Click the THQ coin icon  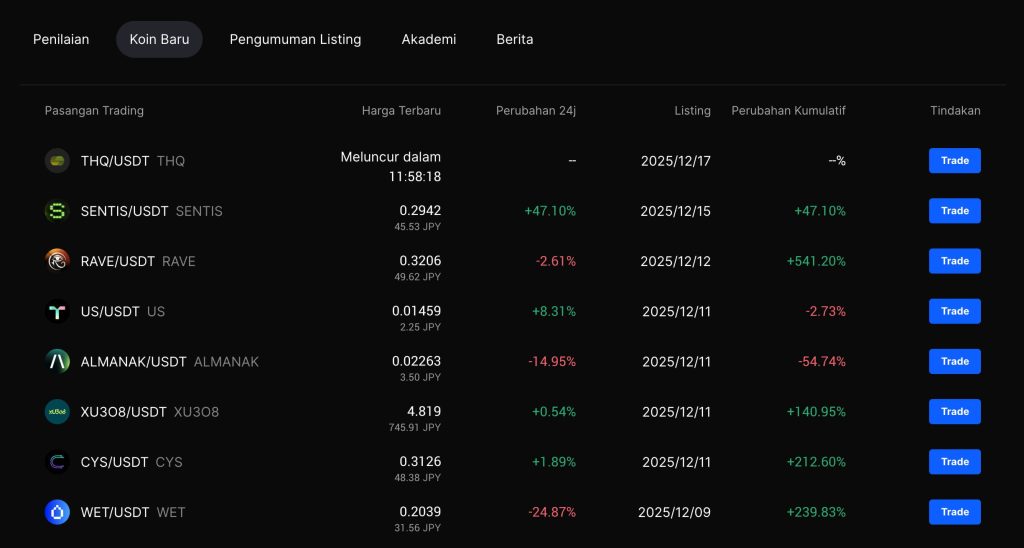coord(57,161)
